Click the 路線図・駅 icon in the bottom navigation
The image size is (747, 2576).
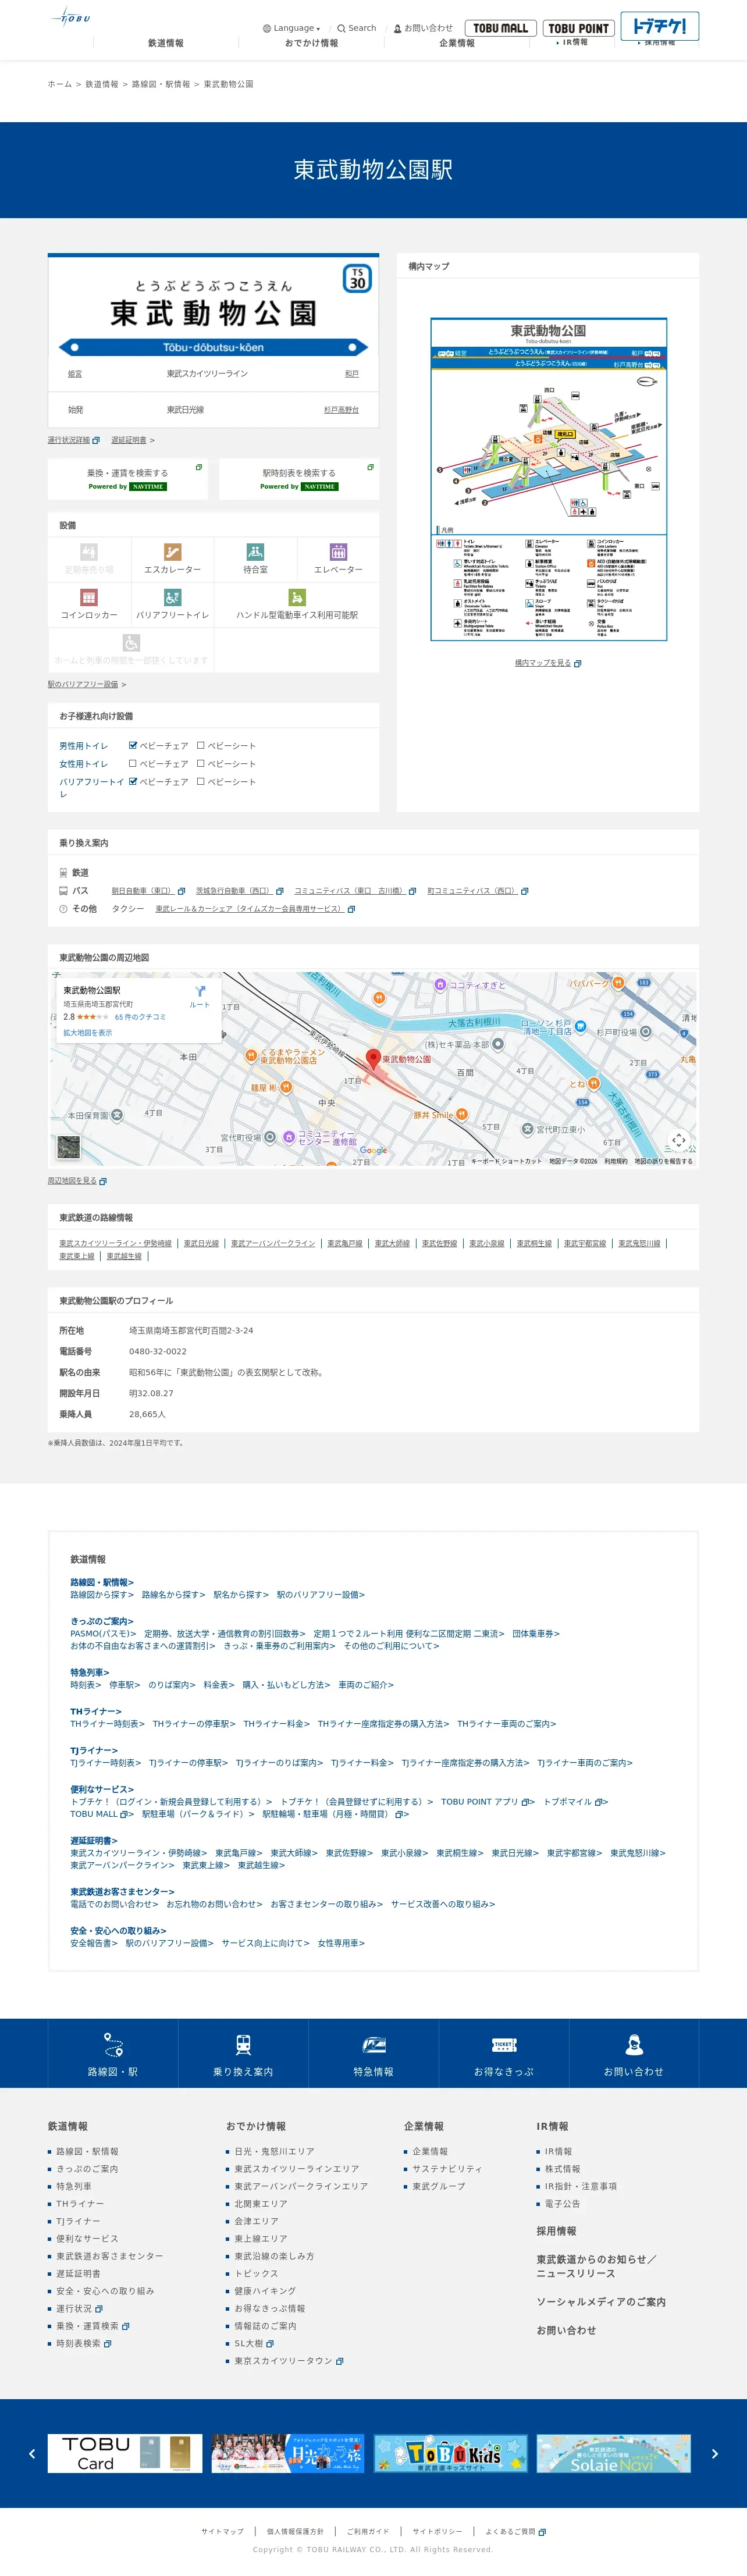tap(113, 2045)
